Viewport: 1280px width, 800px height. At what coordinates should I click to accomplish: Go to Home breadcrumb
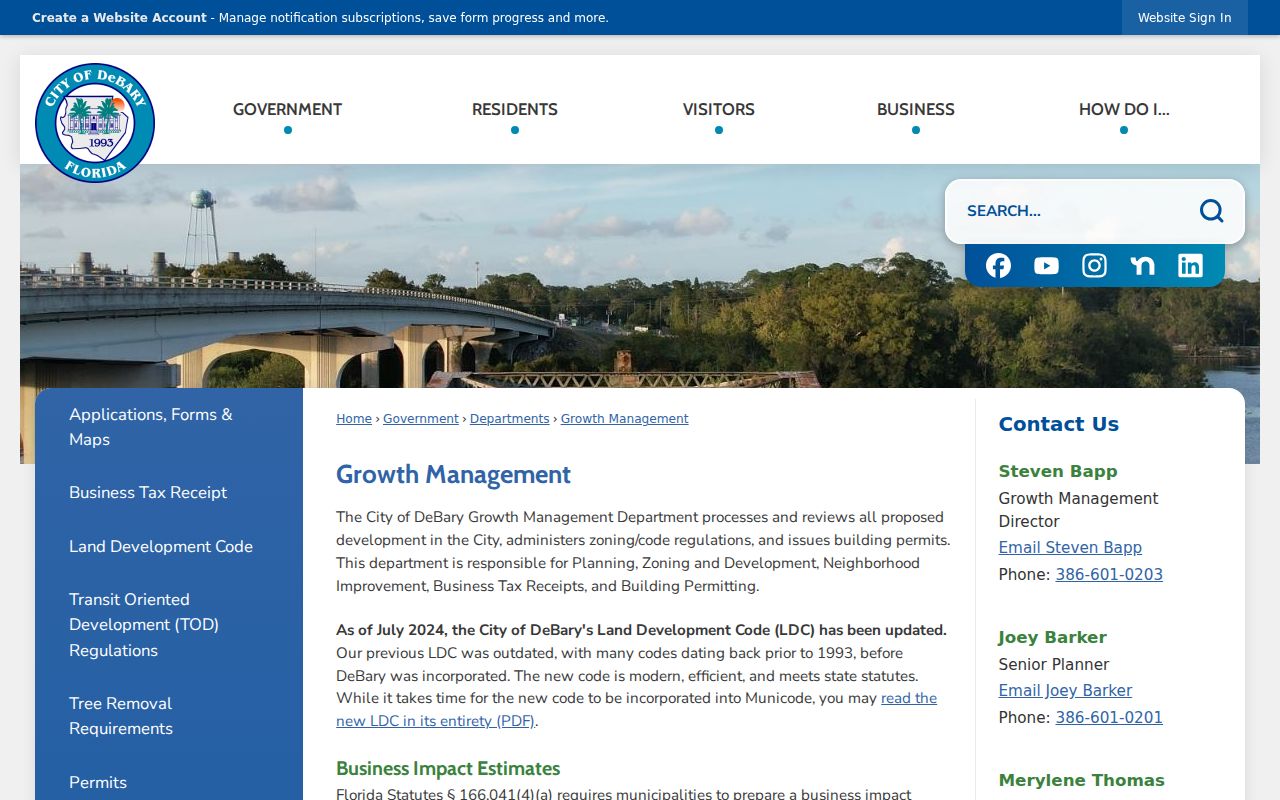pos(354,419)
